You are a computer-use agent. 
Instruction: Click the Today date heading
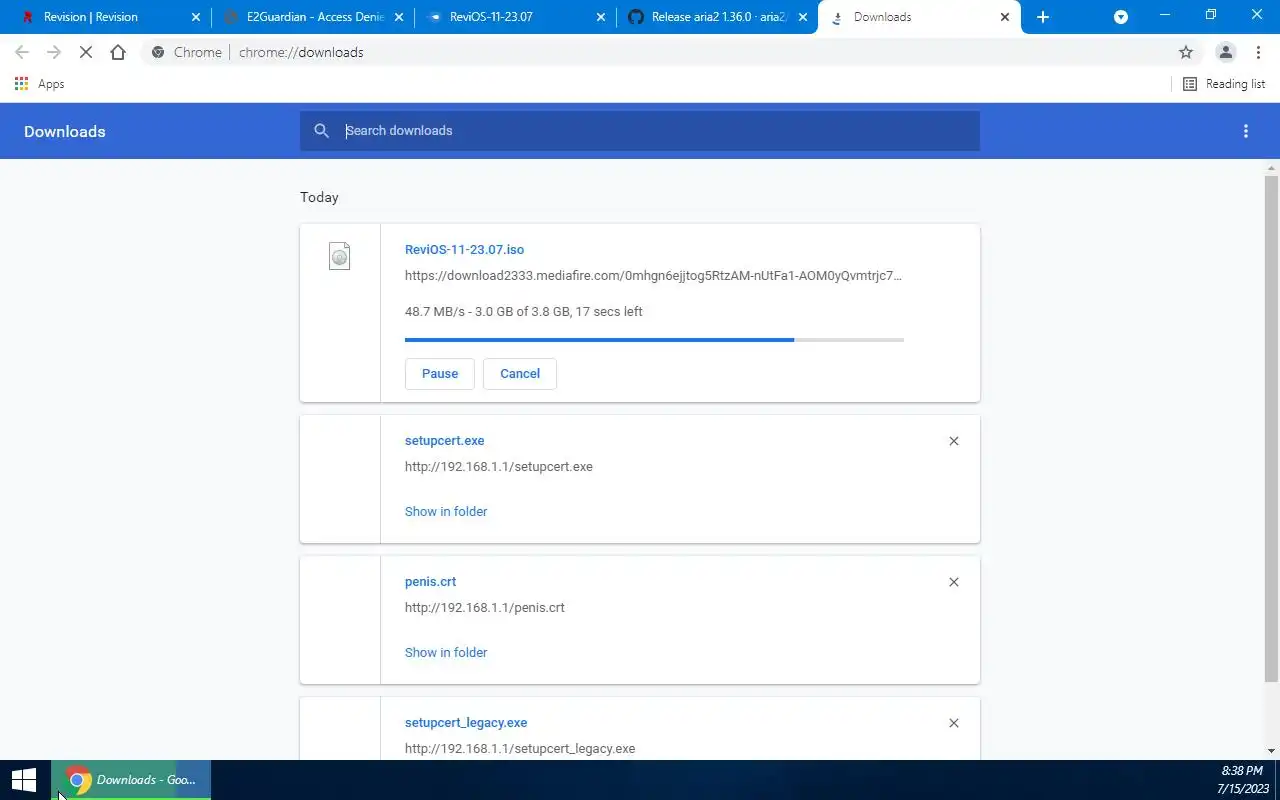(320, 197)
